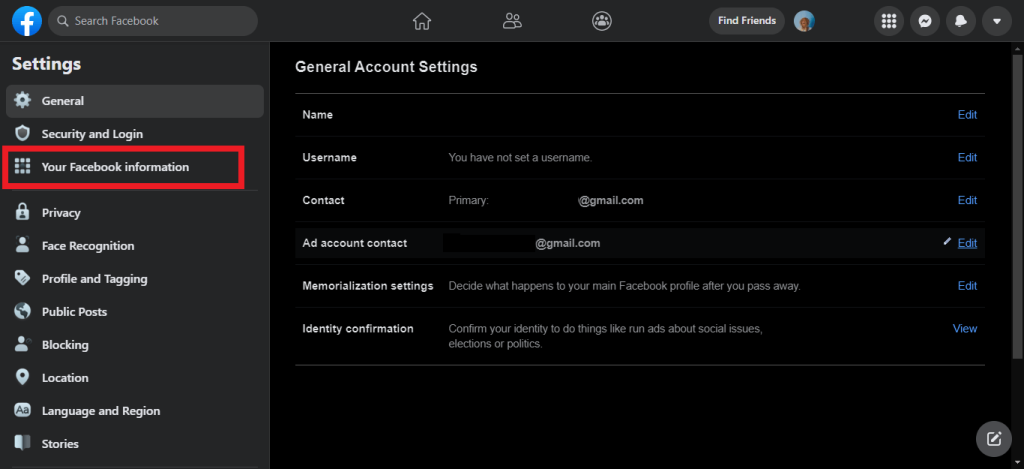Click the pencil icon beside Ad account Edit

pos(948,241)
